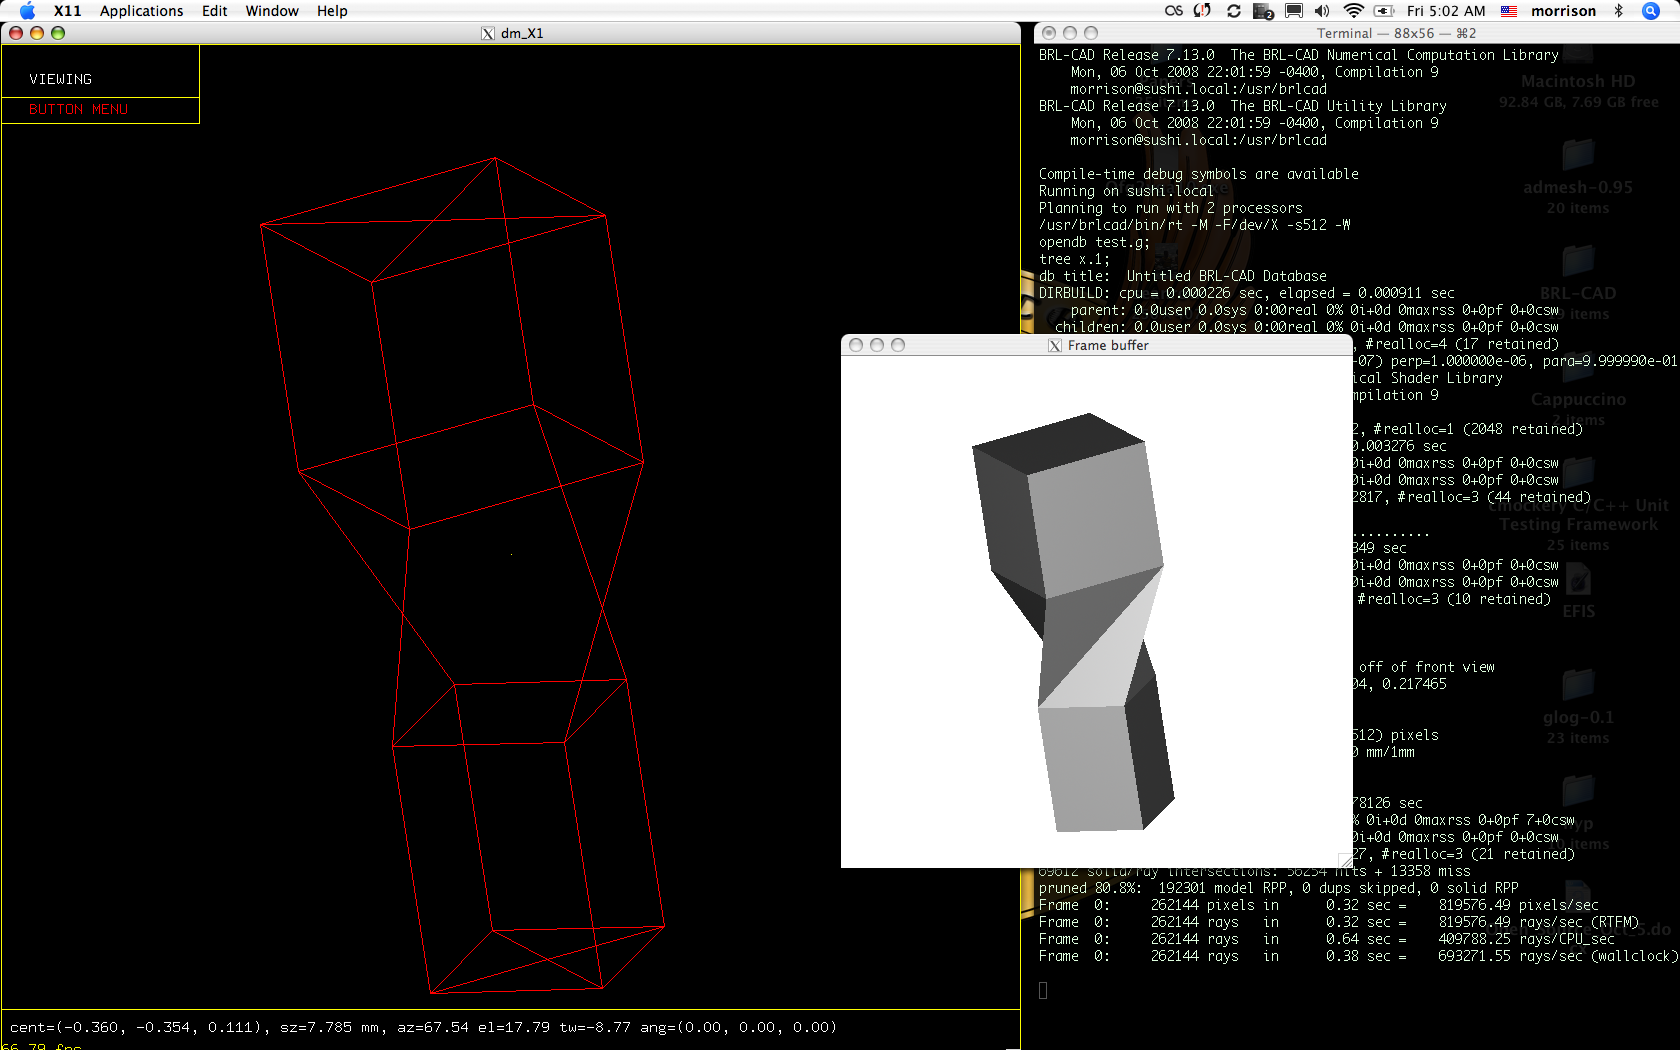Open the Window menu

click(x=272, y=11)
